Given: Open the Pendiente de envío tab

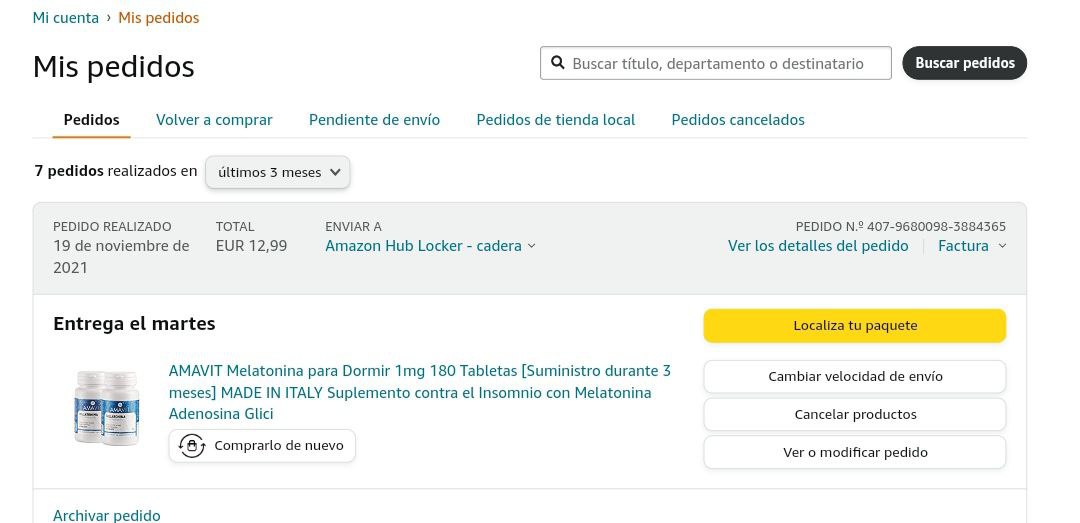Looking at the screenshot, I should [x=374, y=120].
